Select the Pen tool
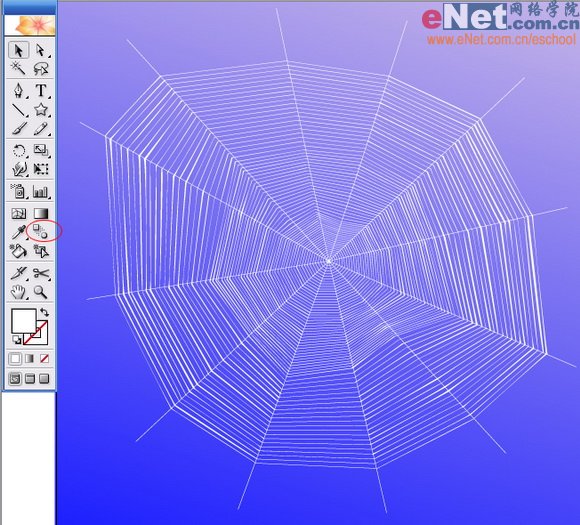580x525 pixels. [18, 90]
